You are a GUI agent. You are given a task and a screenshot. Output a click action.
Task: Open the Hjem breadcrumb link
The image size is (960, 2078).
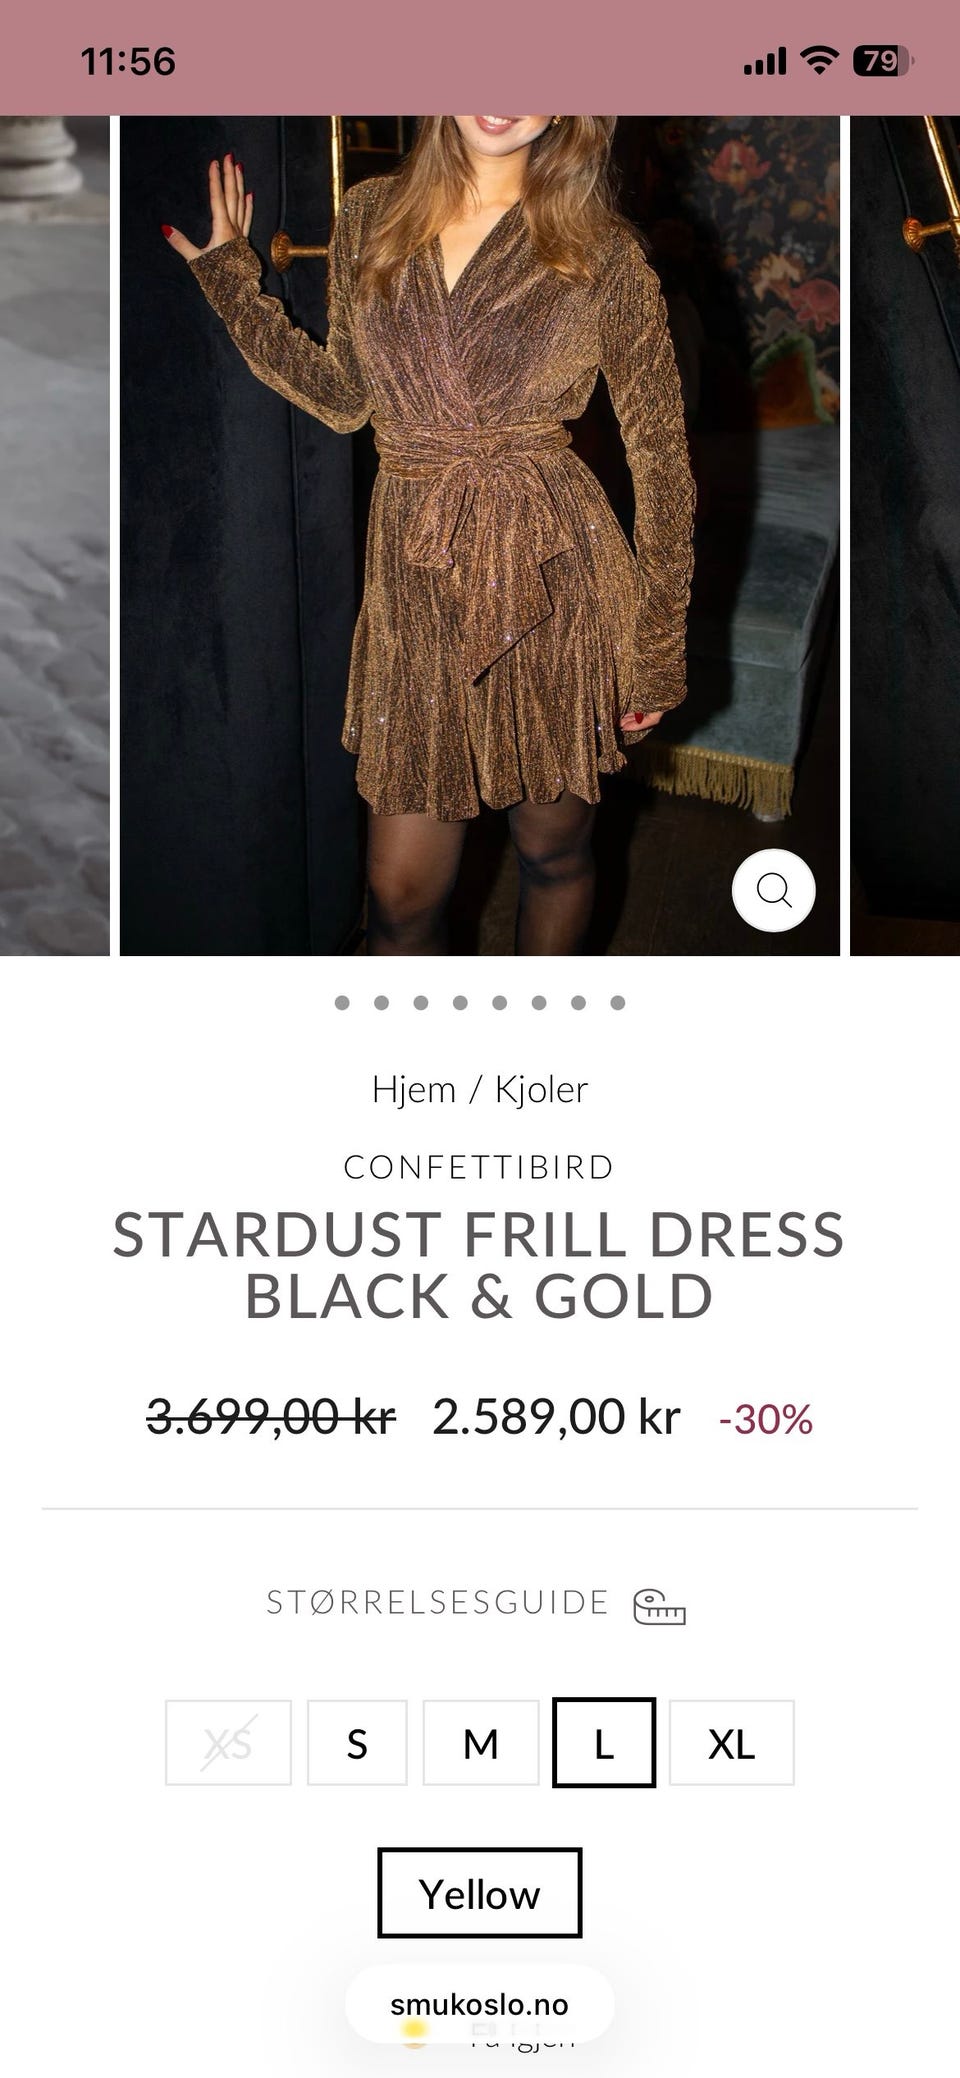click(x=414, y=1089)
